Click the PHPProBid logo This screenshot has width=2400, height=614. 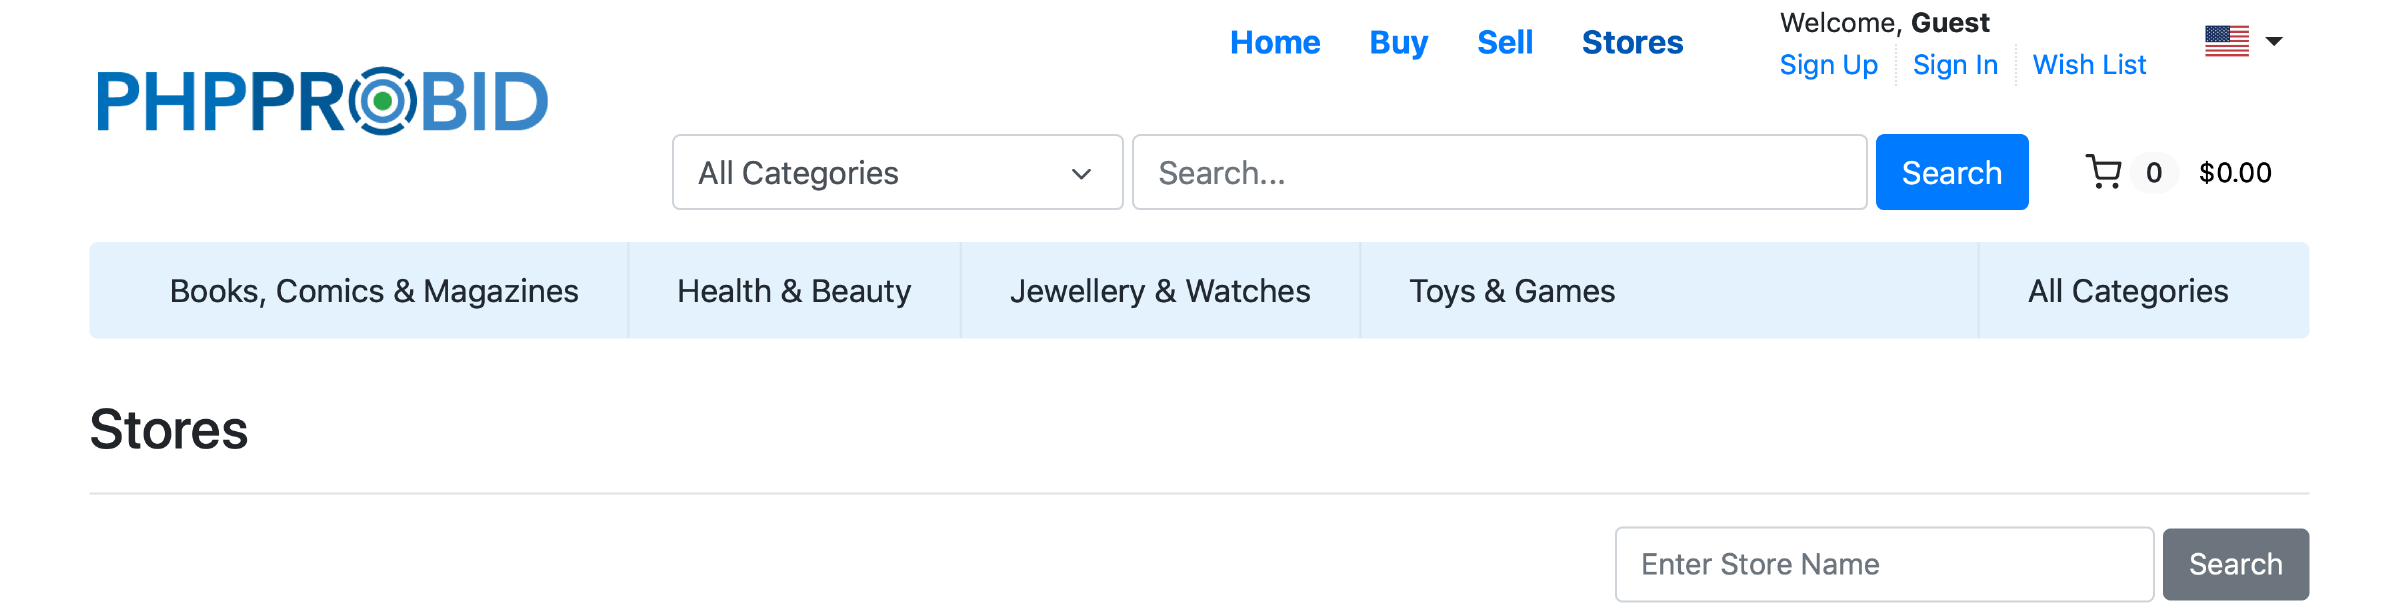[x=322, y=101]
